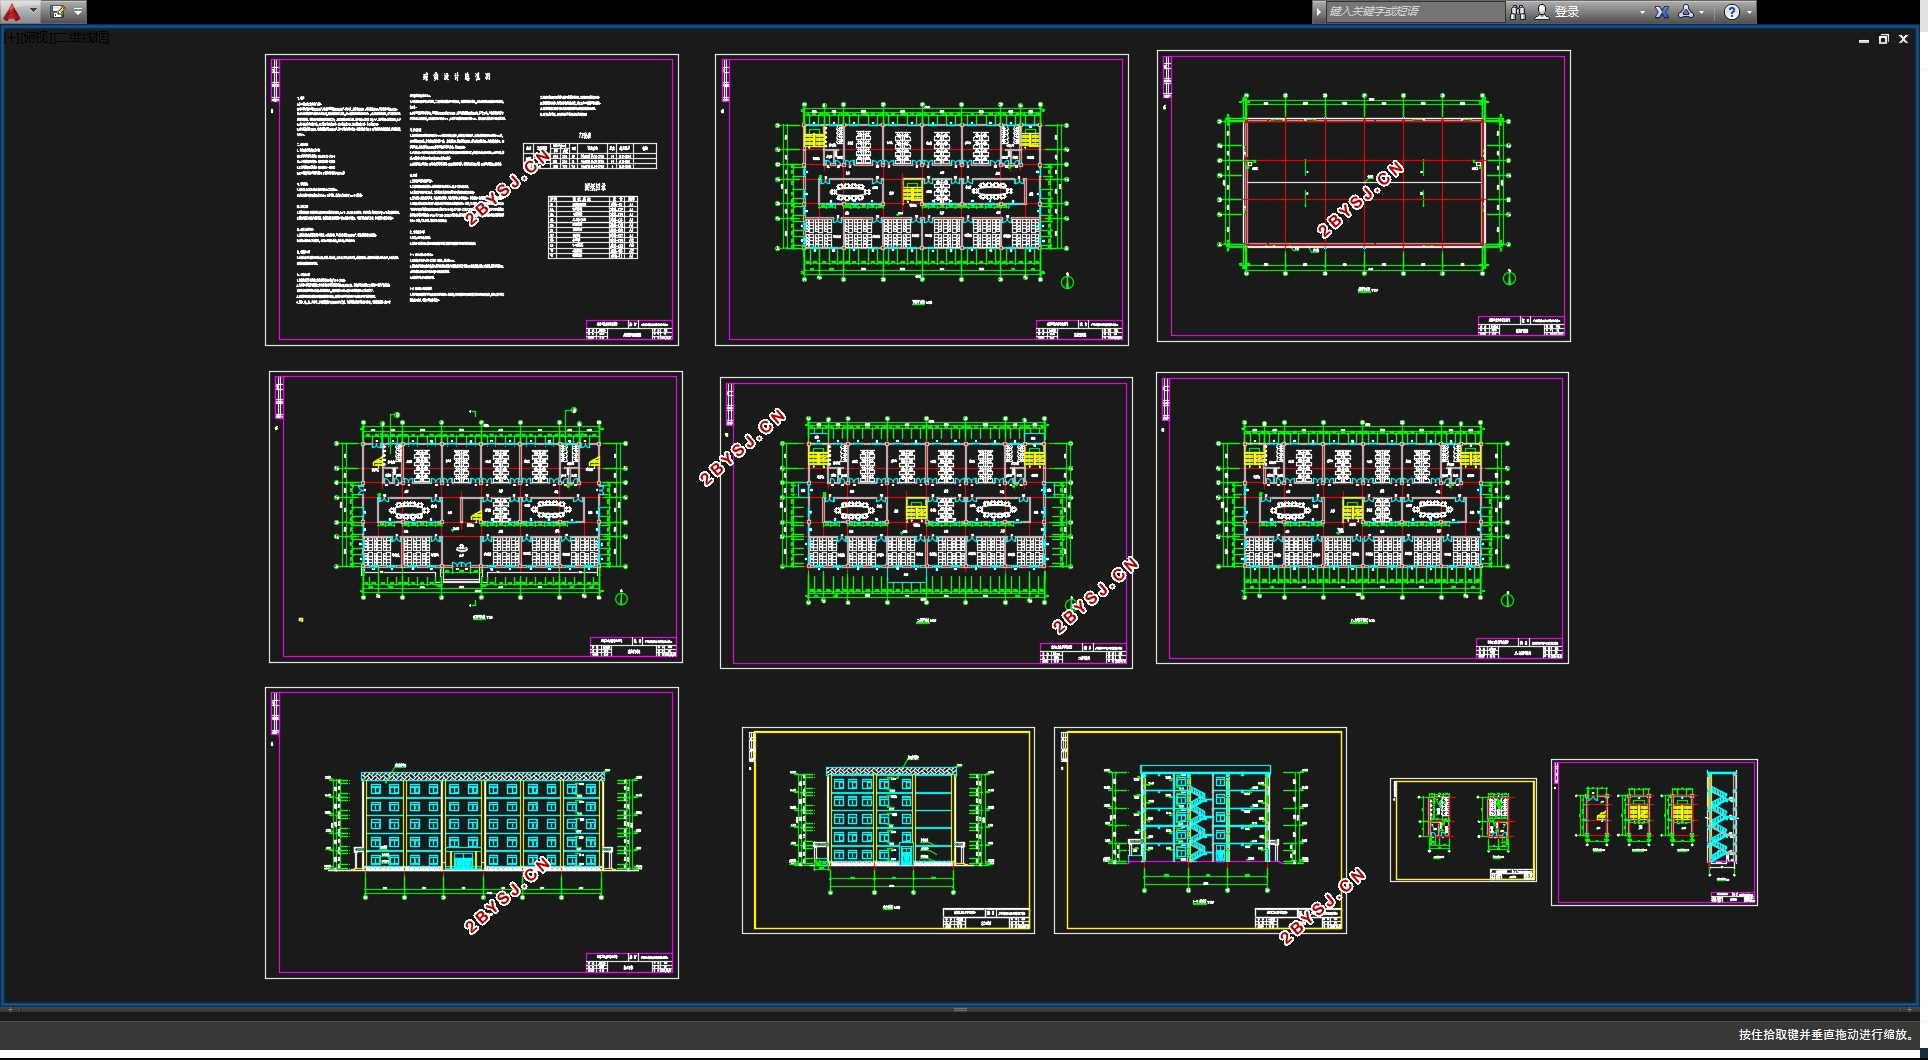Click the user account silhouette icon
The width and height of the screenshot is (1928, 1060).
[1542, 12]
